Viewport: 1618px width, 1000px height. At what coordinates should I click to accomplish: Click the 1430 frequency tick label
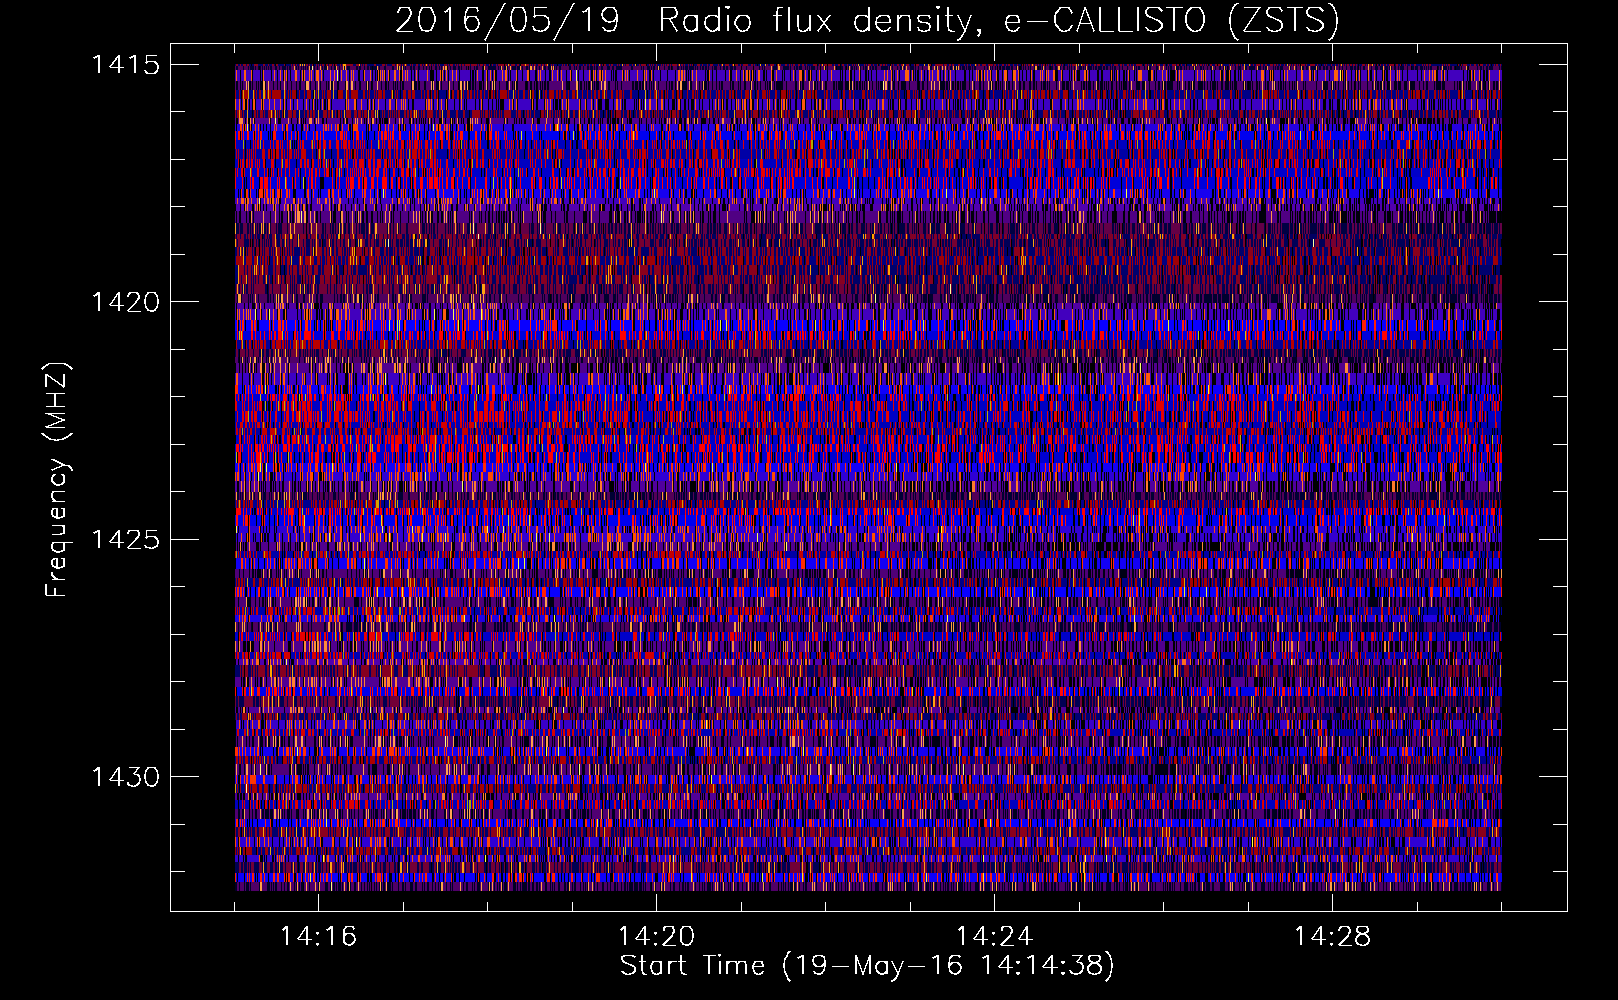(125, 777)
